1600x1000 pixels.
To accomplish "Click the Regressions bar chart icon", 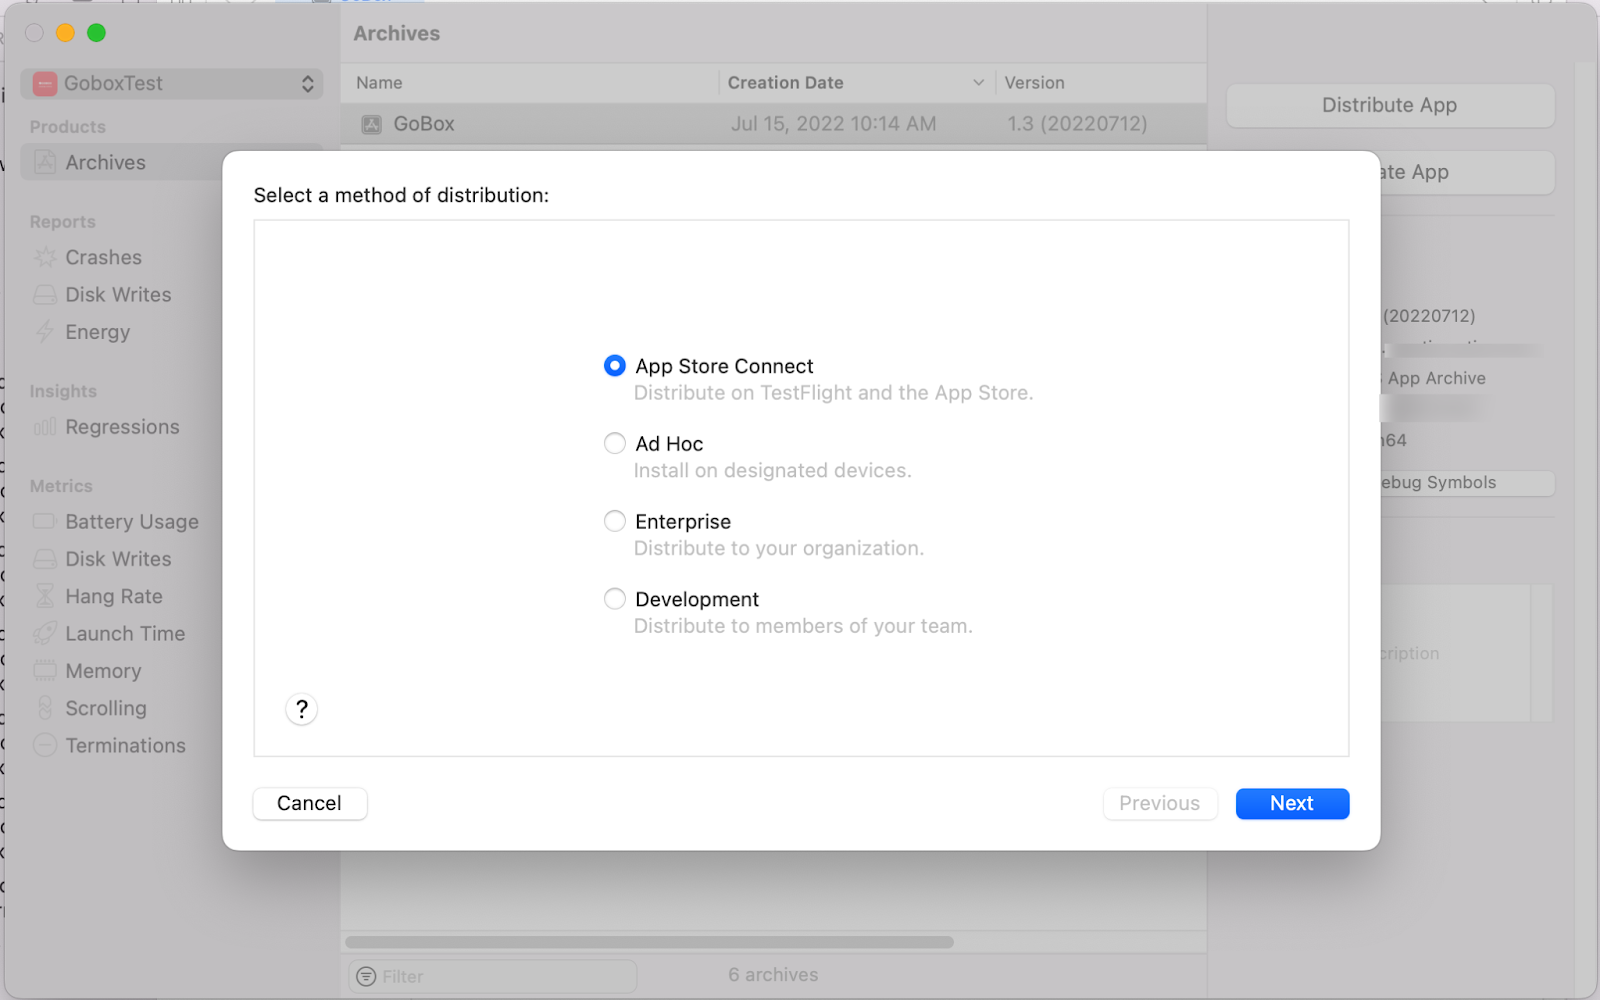I will pyautogui.click(x=45, y=427).
